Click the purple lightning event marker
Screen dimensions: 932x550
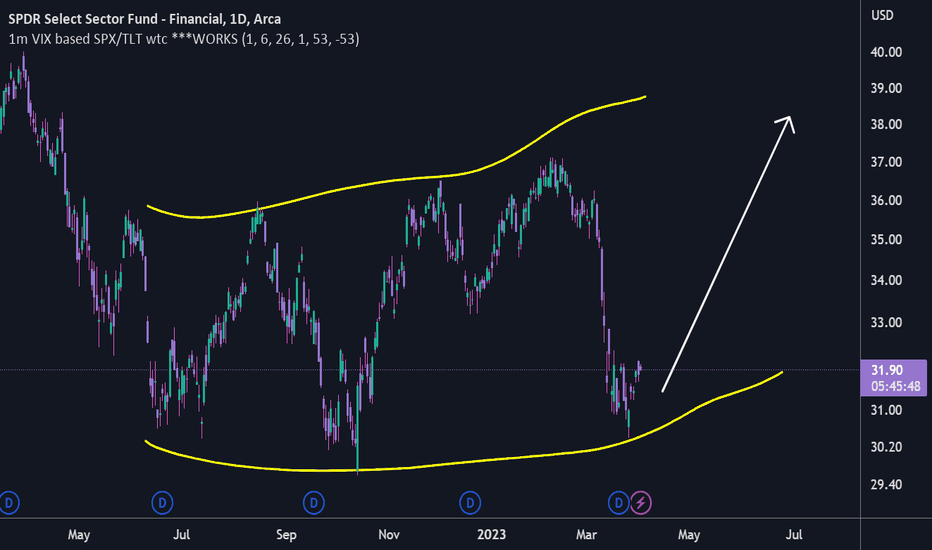point(641,503)
